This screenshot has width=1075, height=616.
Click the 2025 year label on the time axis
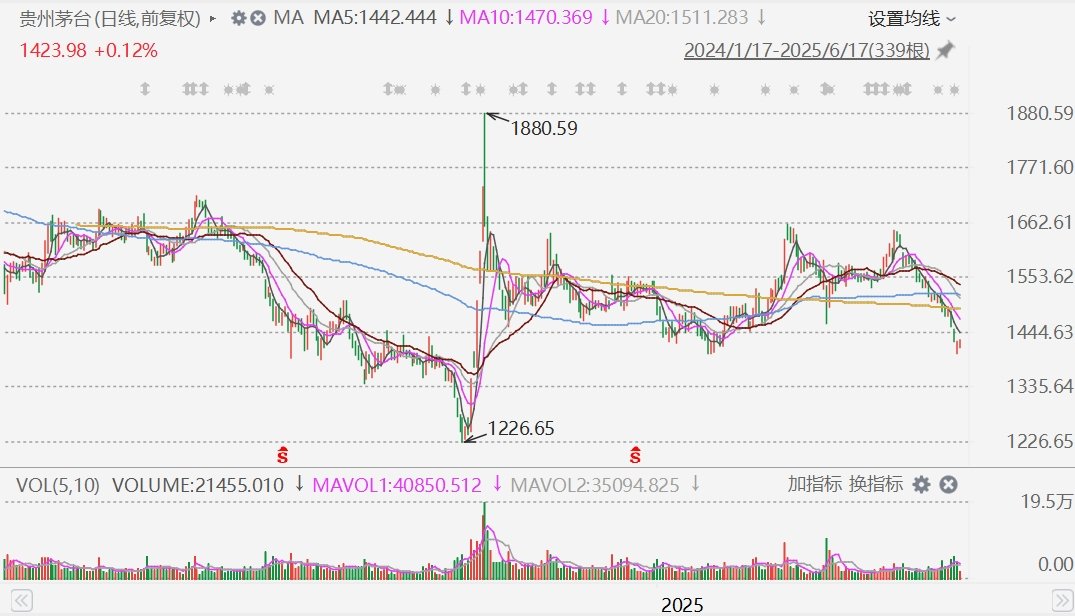coord(682,604)
